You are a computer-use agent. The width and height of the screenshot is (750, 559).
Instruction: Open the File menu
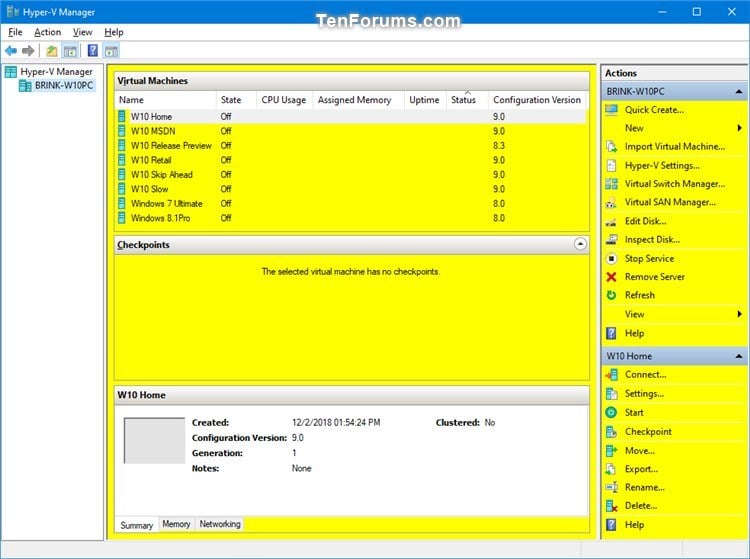pyautogui.click(x=15, y=32)
